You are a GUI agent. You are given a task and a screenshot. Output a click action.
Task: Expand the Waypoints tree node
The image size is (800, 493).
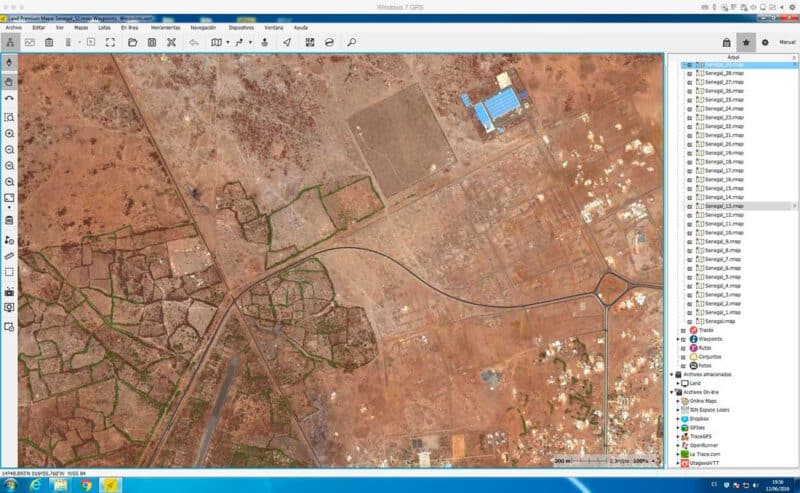[678, 339]
